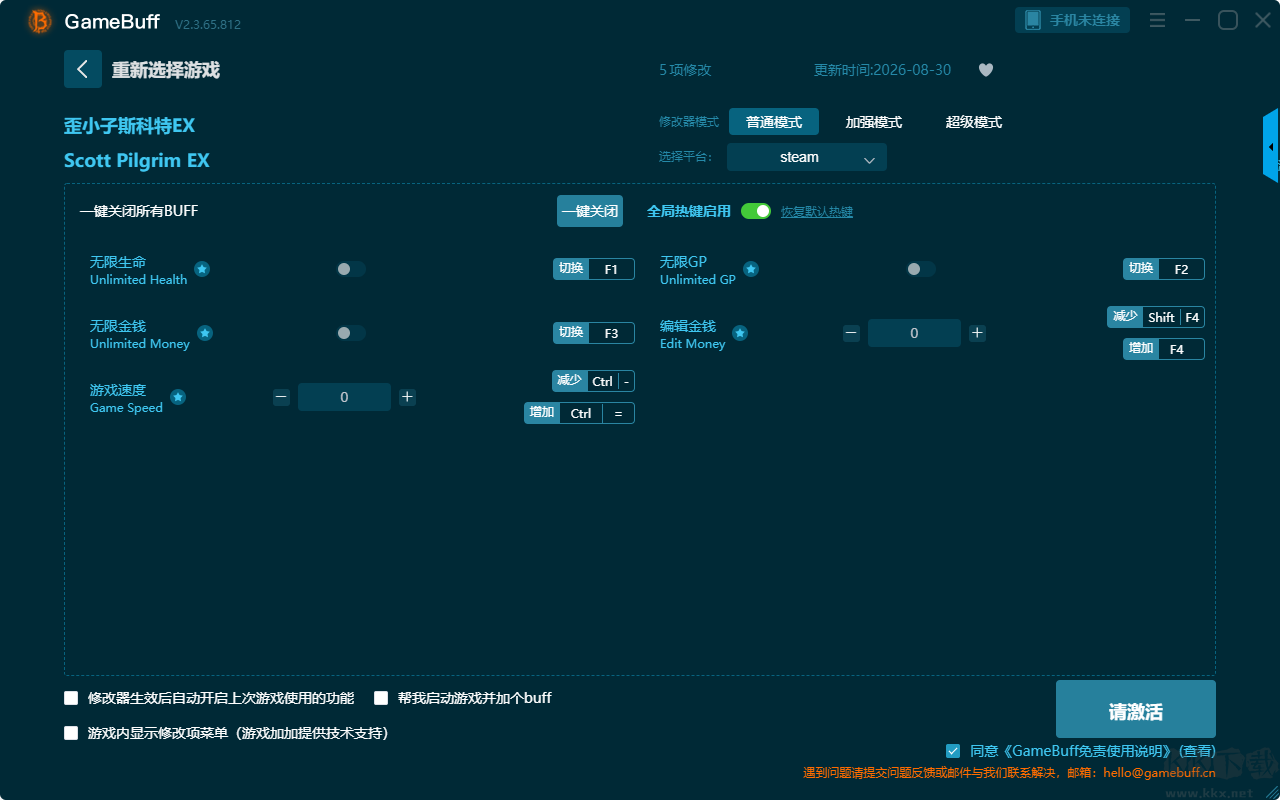Click the Game Speed value field
This screenshot has height=800, width=1280.
tap(344, 397)
